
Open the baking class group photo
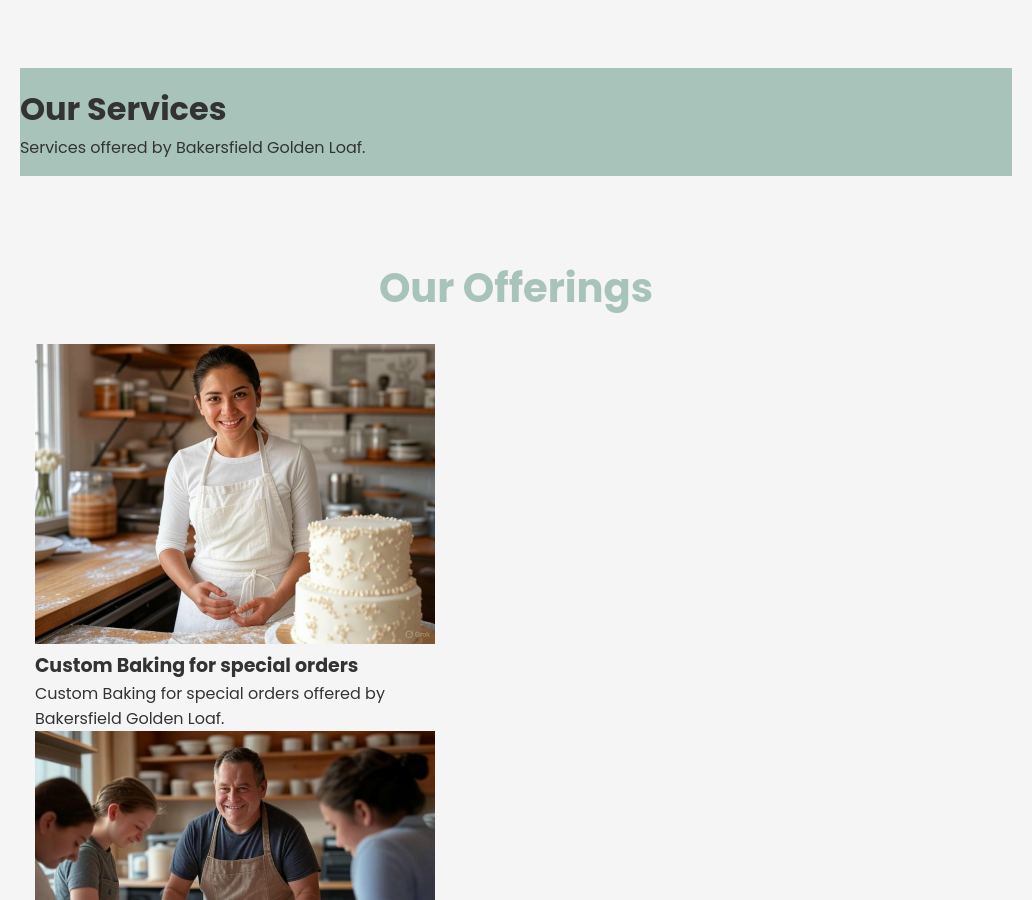tap(235, 815)
